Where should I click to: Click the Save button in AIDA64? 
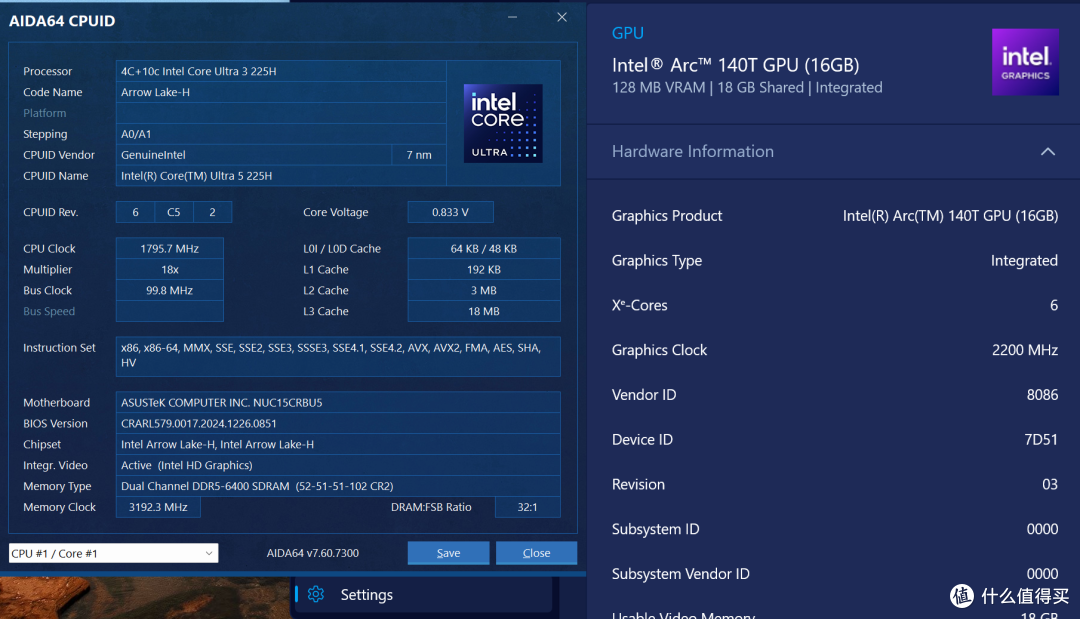(448, 553)
